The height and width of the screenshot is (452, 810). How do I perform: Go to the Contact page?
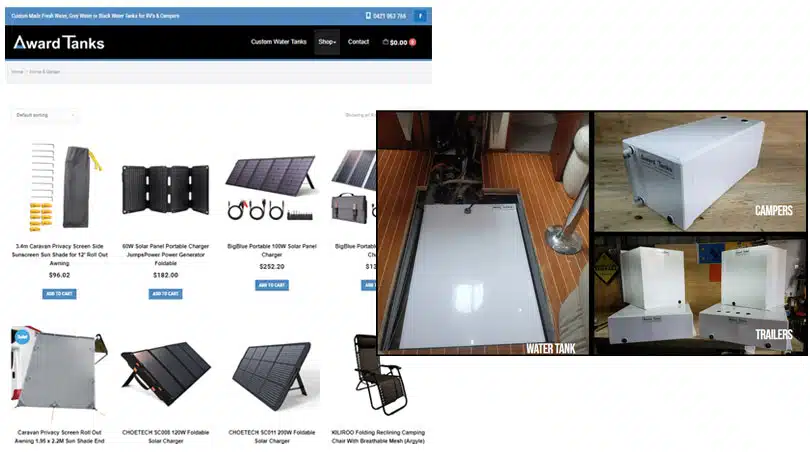click(358, 42)
